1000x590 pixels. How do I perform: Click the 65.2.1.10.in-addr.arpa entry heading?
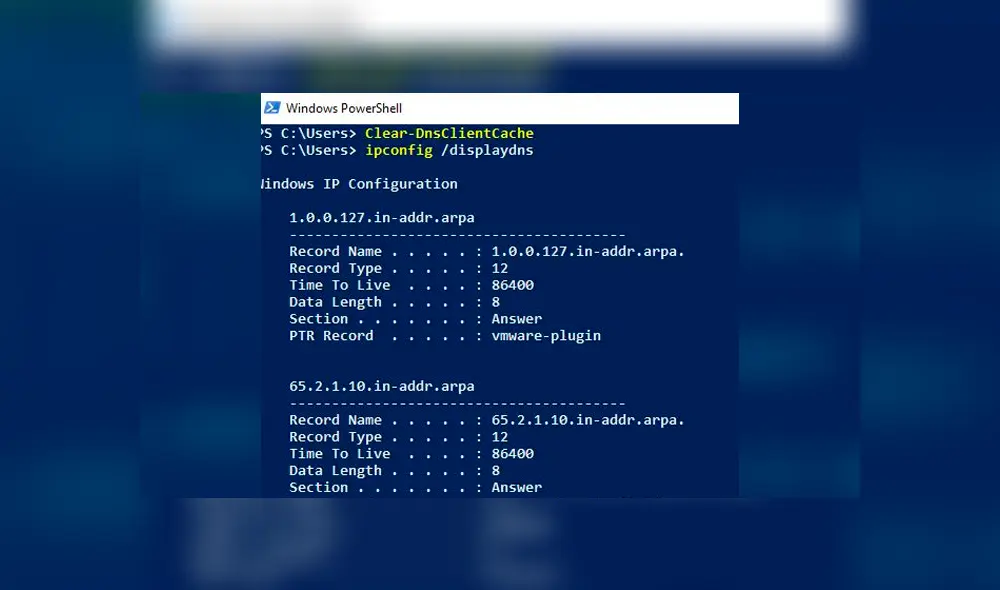tap(381, 386)
